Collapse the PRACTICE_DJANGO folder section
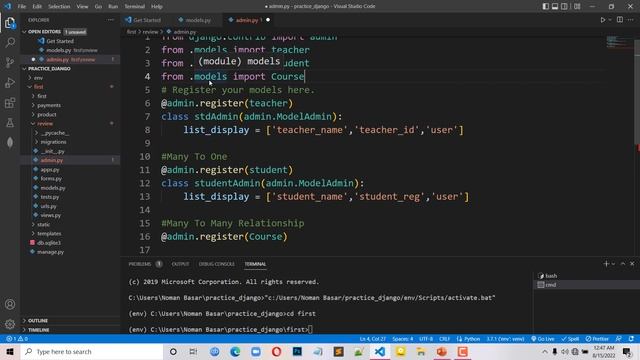Viewport: 640px width, 360px height. click(x=24, y=69)
